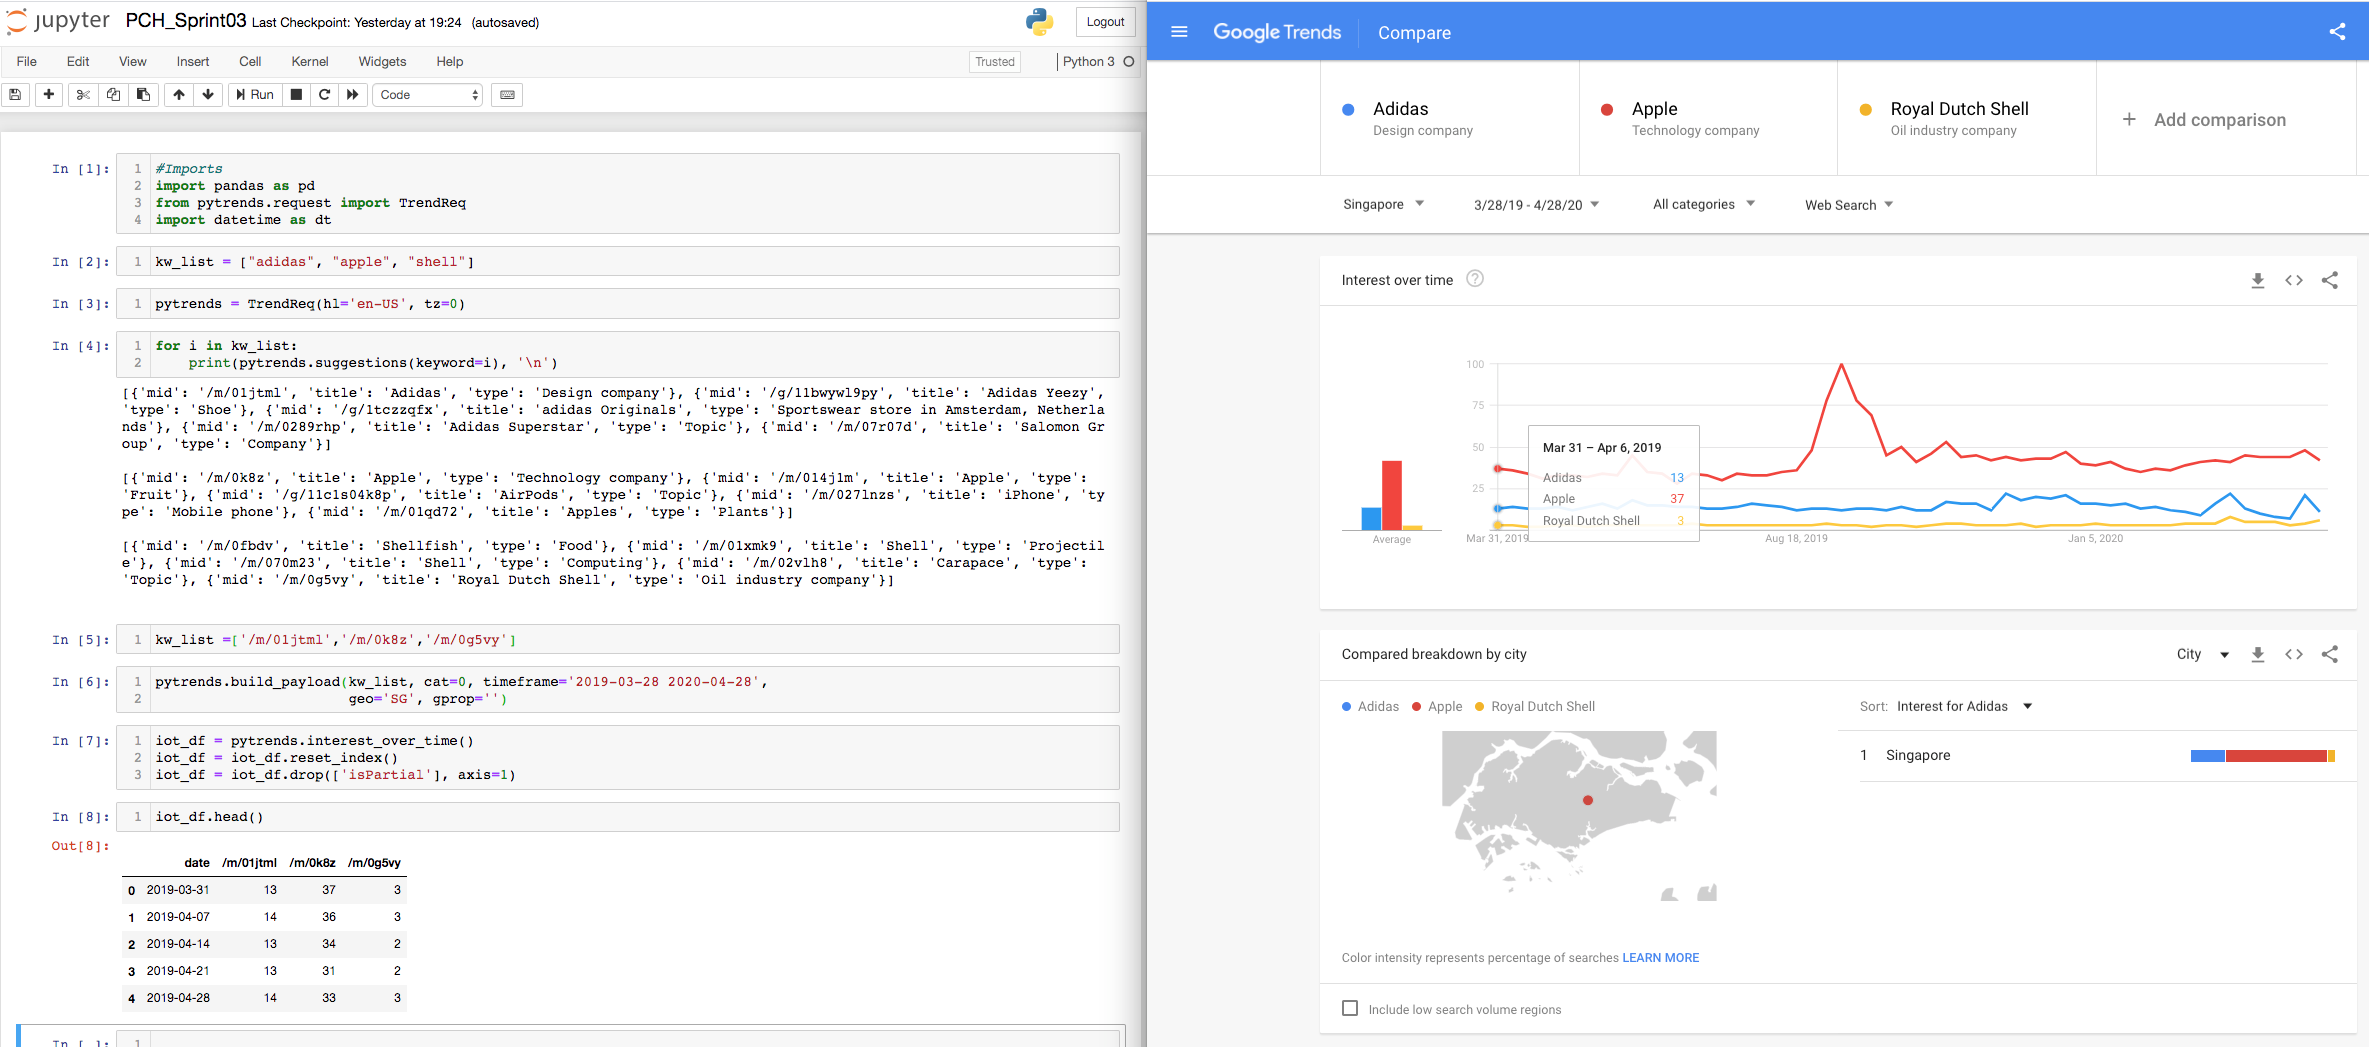Click into code cell In [2] kw_list

[x=634, y=261]
